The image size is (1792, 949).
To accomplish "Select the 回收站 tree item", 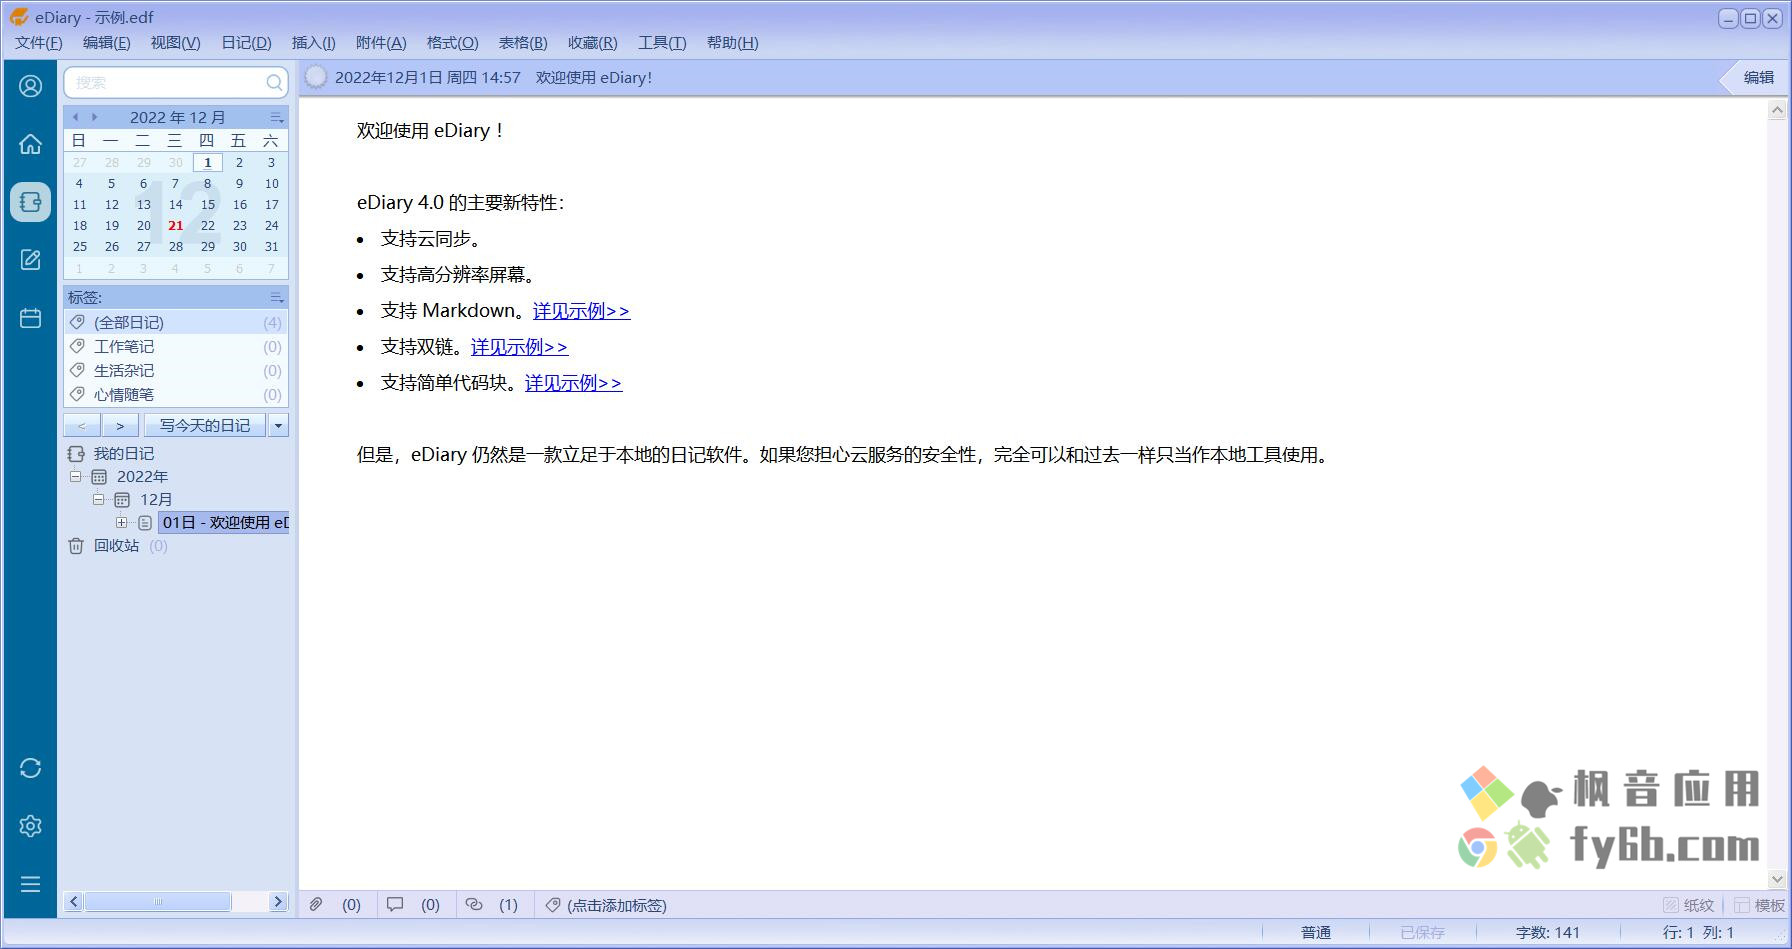I will coord(116,546).
